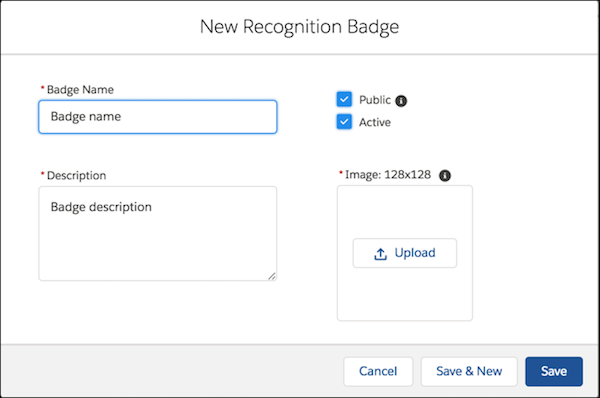Click the Badge Name input field
This screenshot has height=398, width=600.
point(158,117)
